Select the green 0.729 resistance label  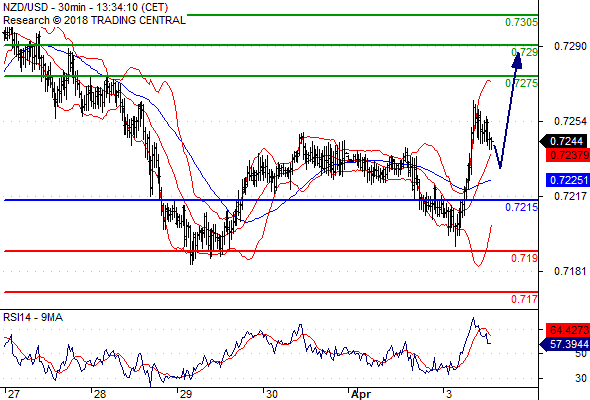[x=524, y=52]
